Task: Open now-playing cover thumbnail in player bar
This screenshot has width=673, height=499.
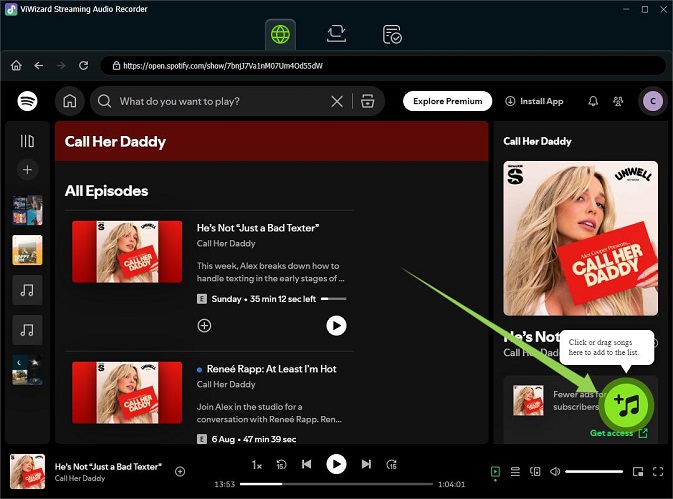Action: click(x=27, y=472)
